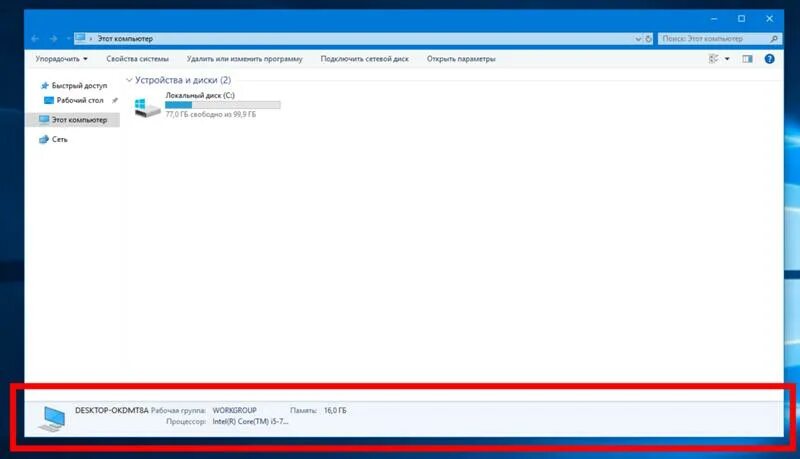Viewport: 800px width, 459px height.
Task: Maximize the explorer window
Action: [741, 19]
